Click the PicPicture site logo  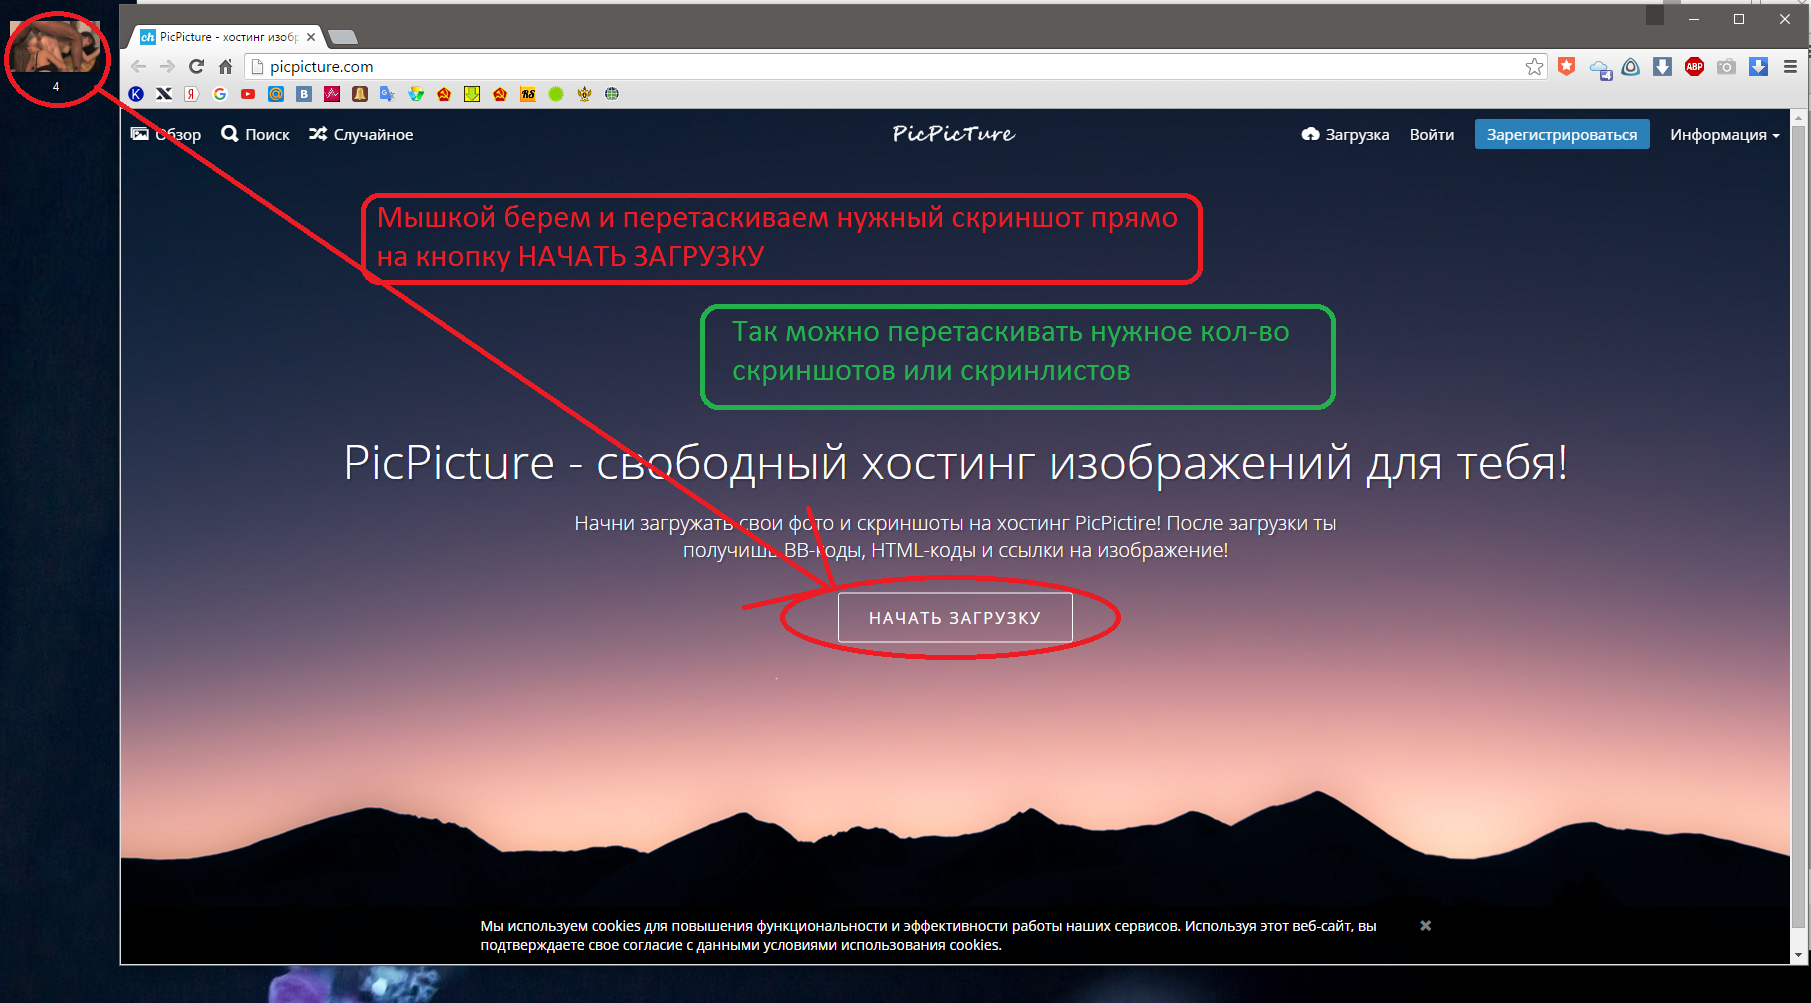pyautogui.click(x=954, y=134)
